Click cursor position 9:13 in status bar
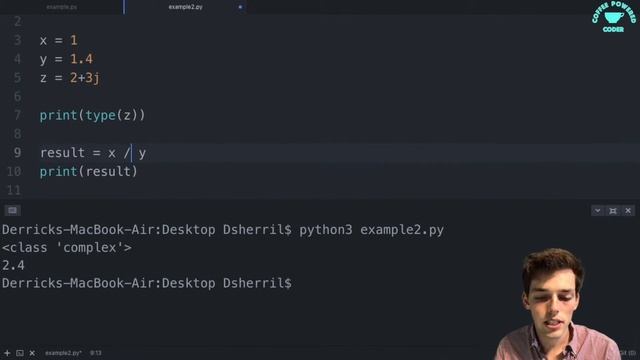Screen dimensions: 640x360 (96, 353)
